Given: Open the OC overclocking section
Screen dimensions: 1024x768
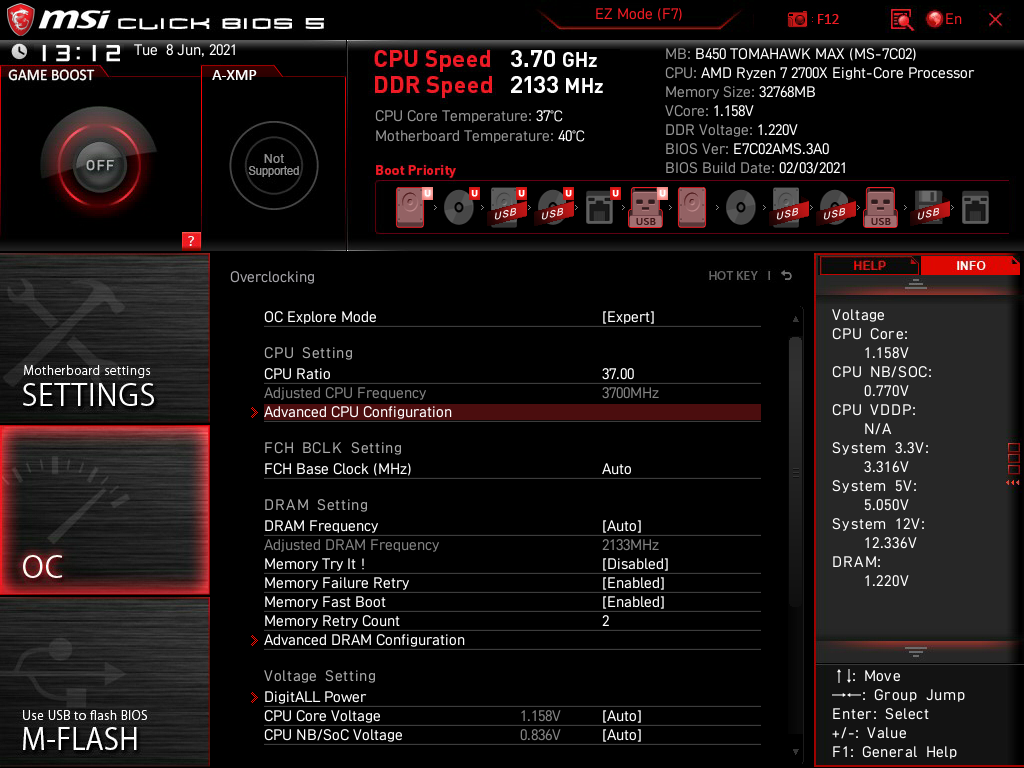Looking at the screenshot, I should coord(104,510).
